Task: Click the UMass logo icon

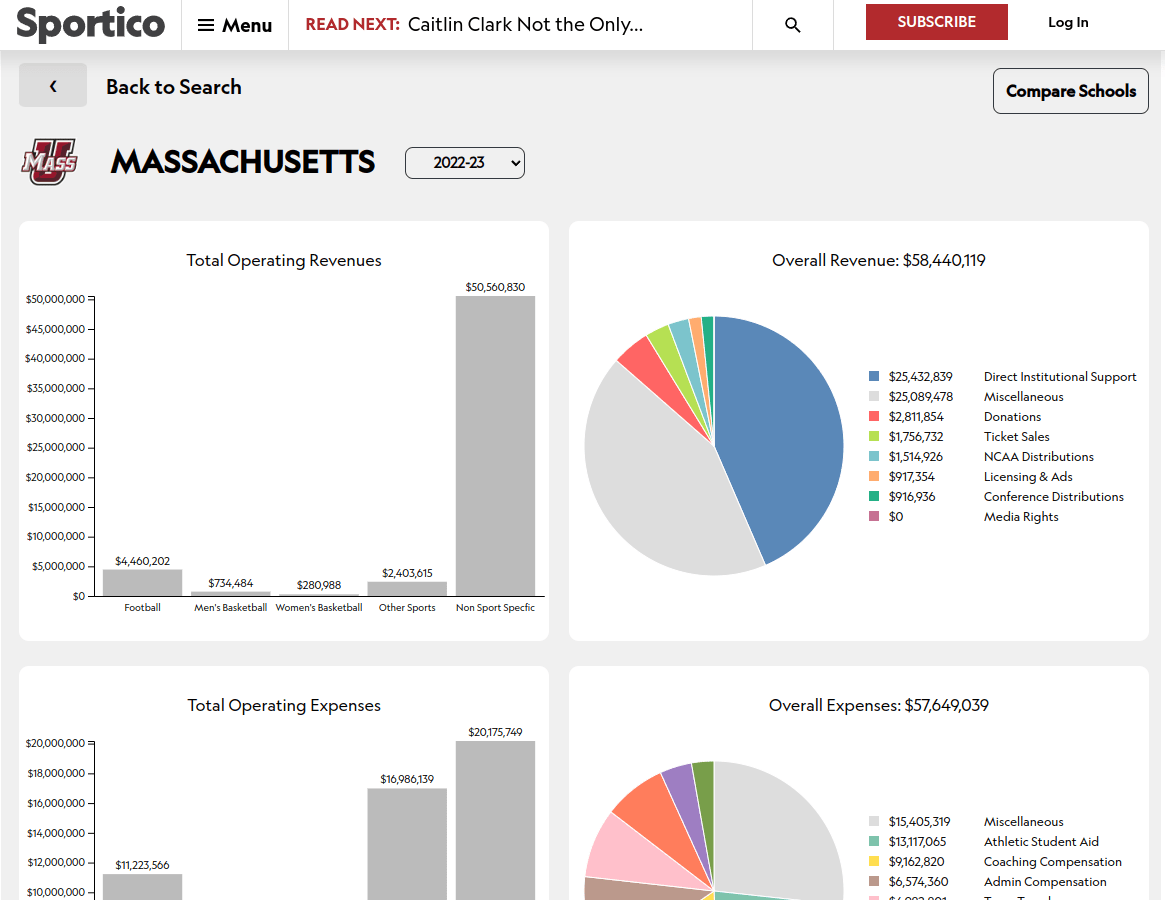Action: 49,161
